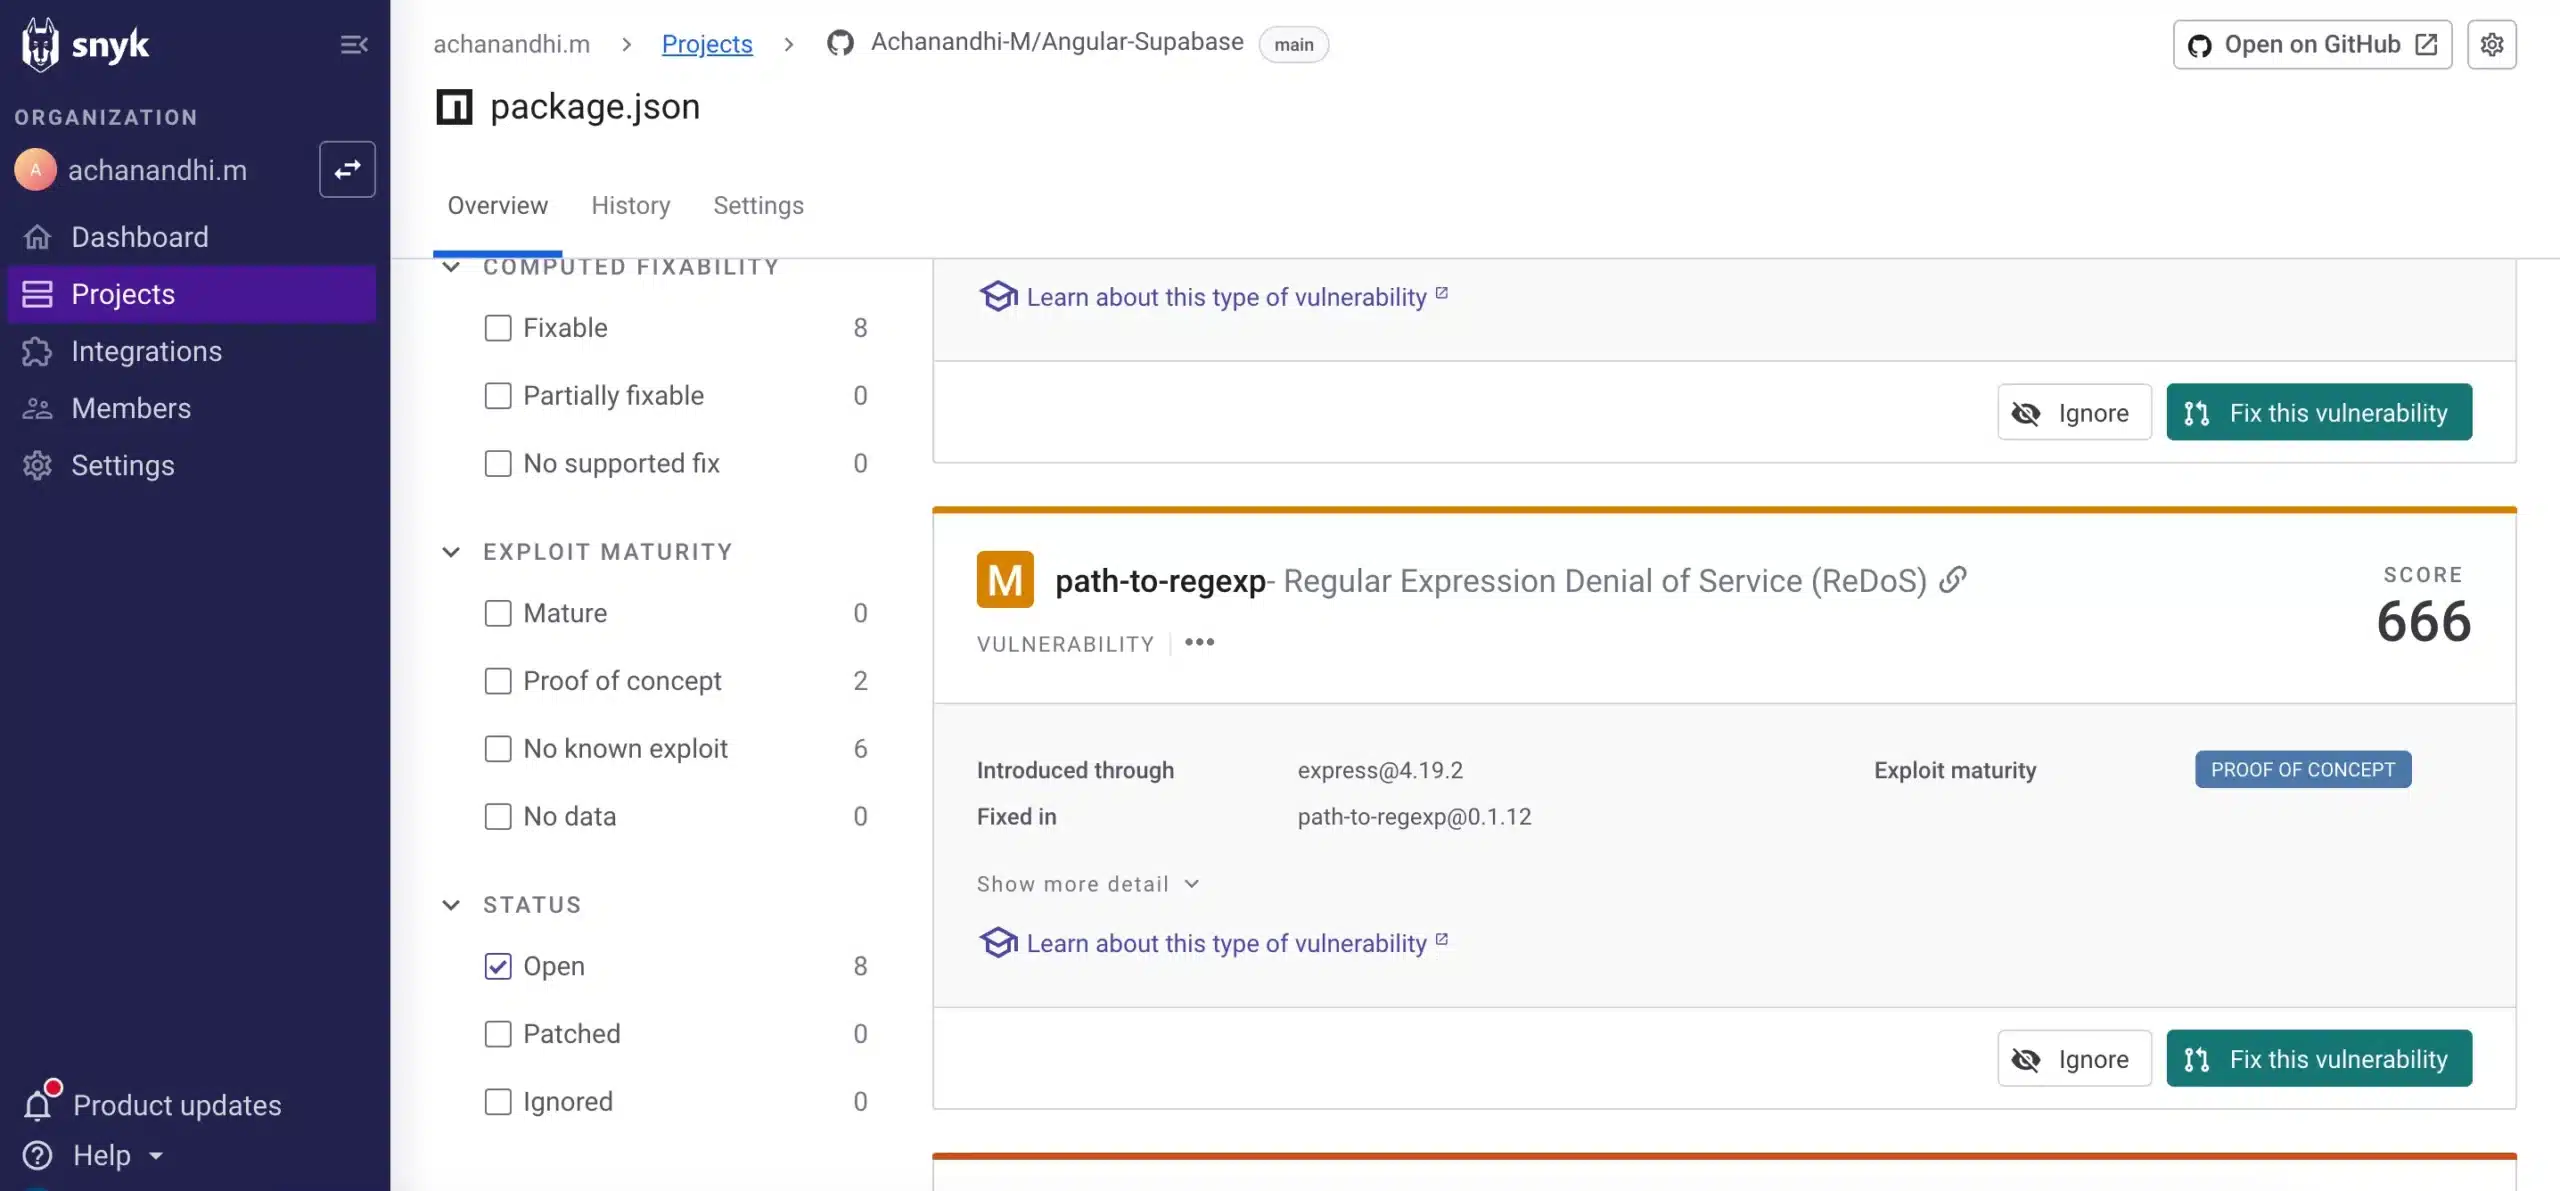2560x1191 pixels.
Task: Click the Integrations puzzle icon
Action: point(37,351)
